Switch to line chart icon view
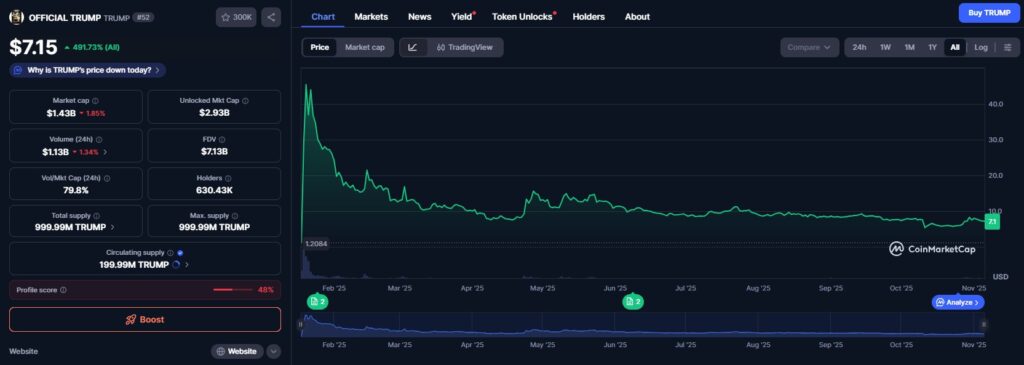The width and height of the screenshot is (1024, 365). (413, 47)
